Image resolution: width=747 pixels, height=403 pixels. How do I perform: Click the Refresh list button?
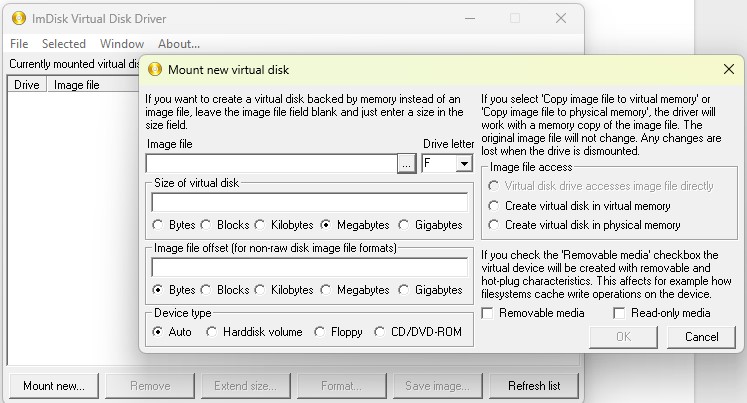coord(533,386)
